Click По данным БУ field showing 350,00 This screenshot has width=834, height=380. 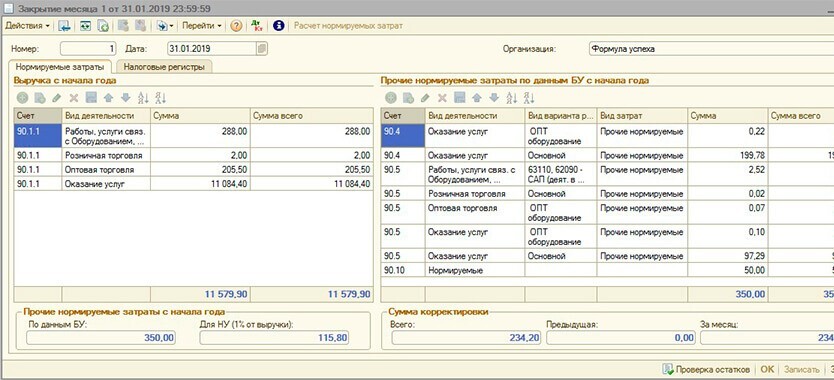[101, 337]
